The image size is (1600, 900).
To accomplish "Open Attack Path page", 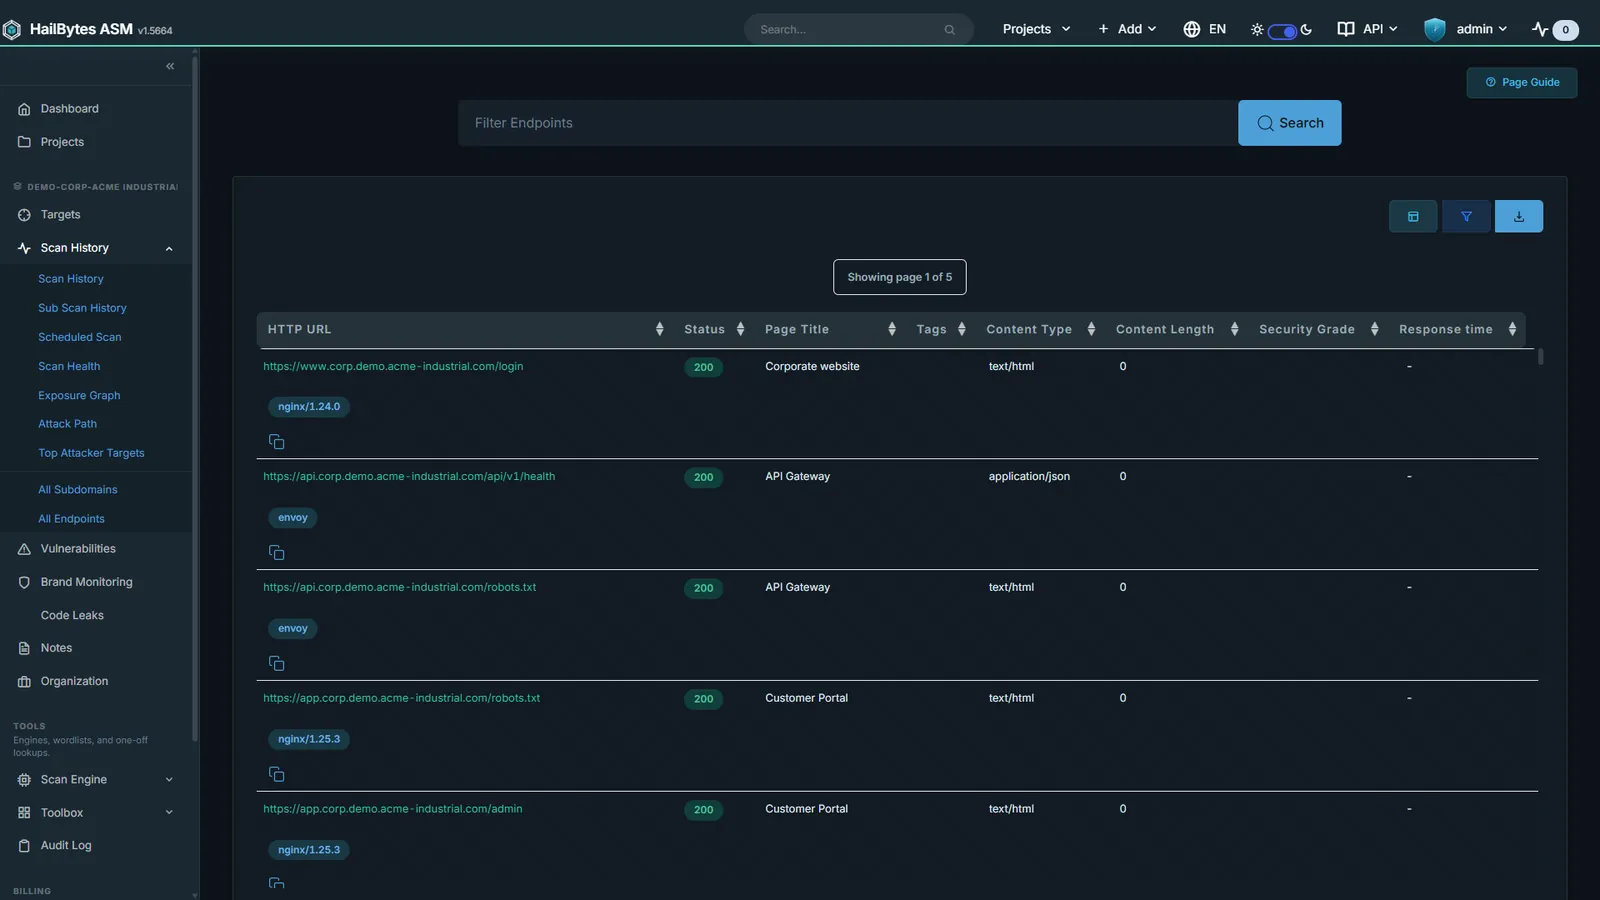I will (67, 424).
